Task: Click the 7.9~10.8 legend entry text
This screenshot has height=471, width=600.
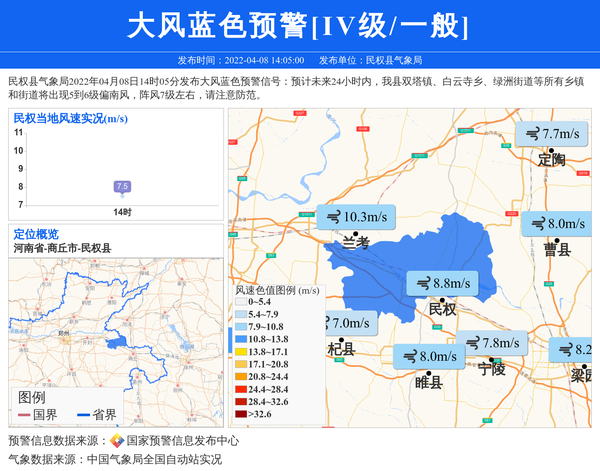Action: tap(266, 327)
